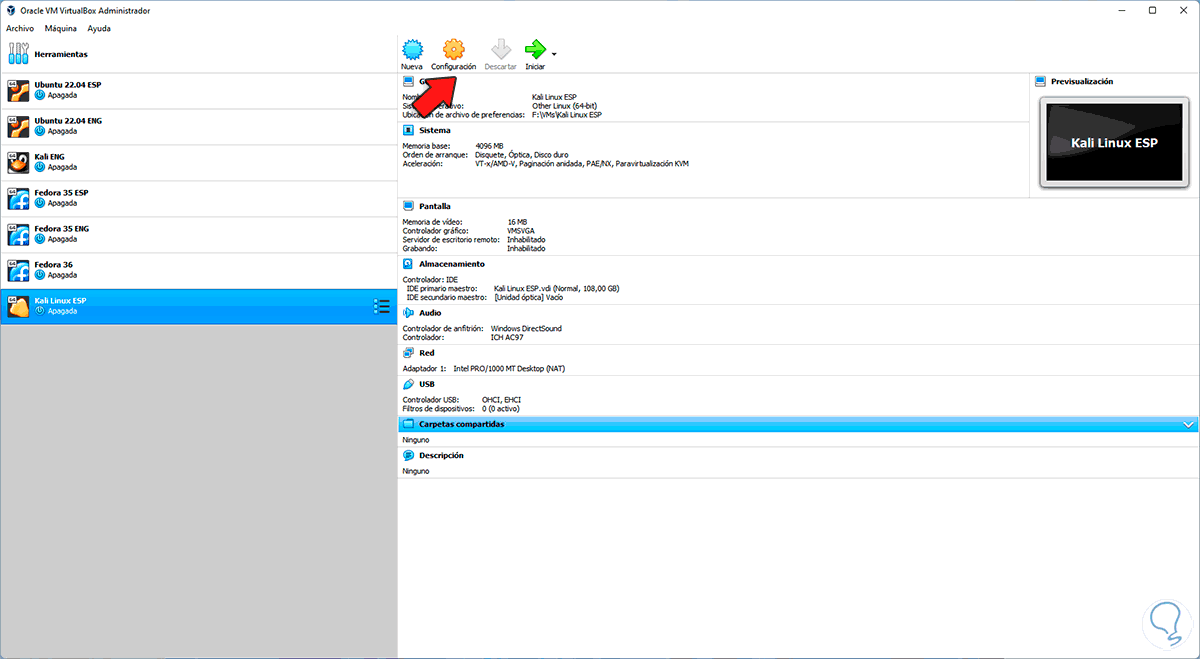The width and height of the screenshot is (1200, 659).
Task: Click General section icon
Action: (x=408, y=81)
